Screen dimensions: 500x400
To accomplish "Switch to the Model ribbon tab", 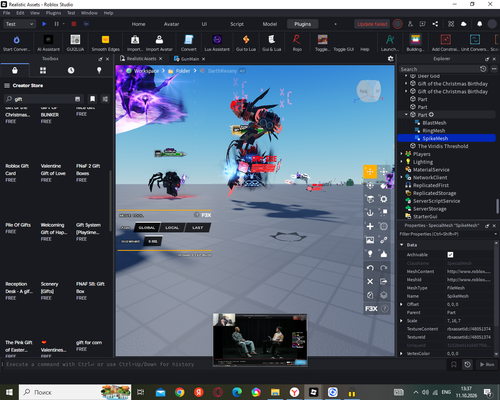I will (x=270, y=24).
